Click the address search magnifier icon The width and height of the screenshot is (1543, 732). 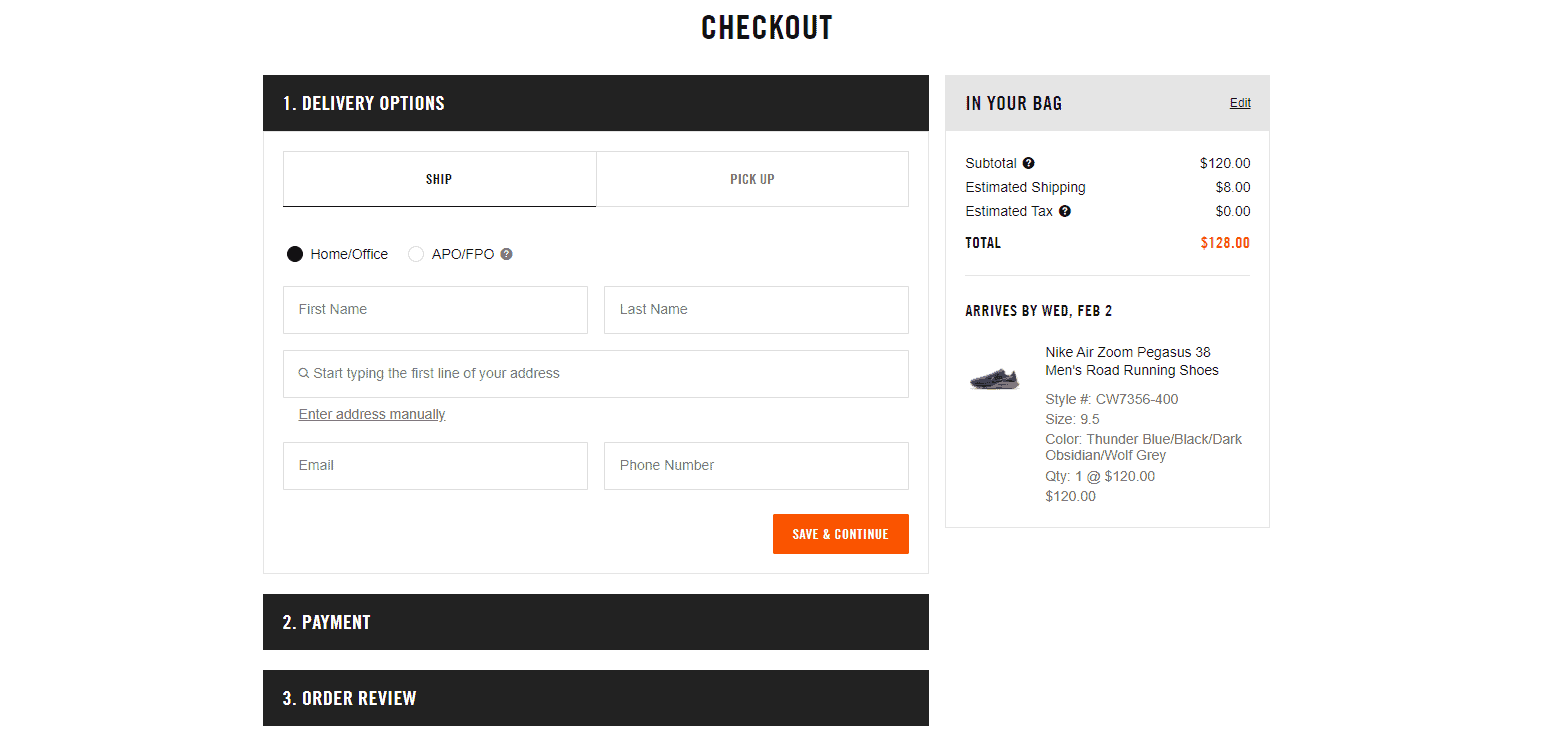[x=303, y=373]
